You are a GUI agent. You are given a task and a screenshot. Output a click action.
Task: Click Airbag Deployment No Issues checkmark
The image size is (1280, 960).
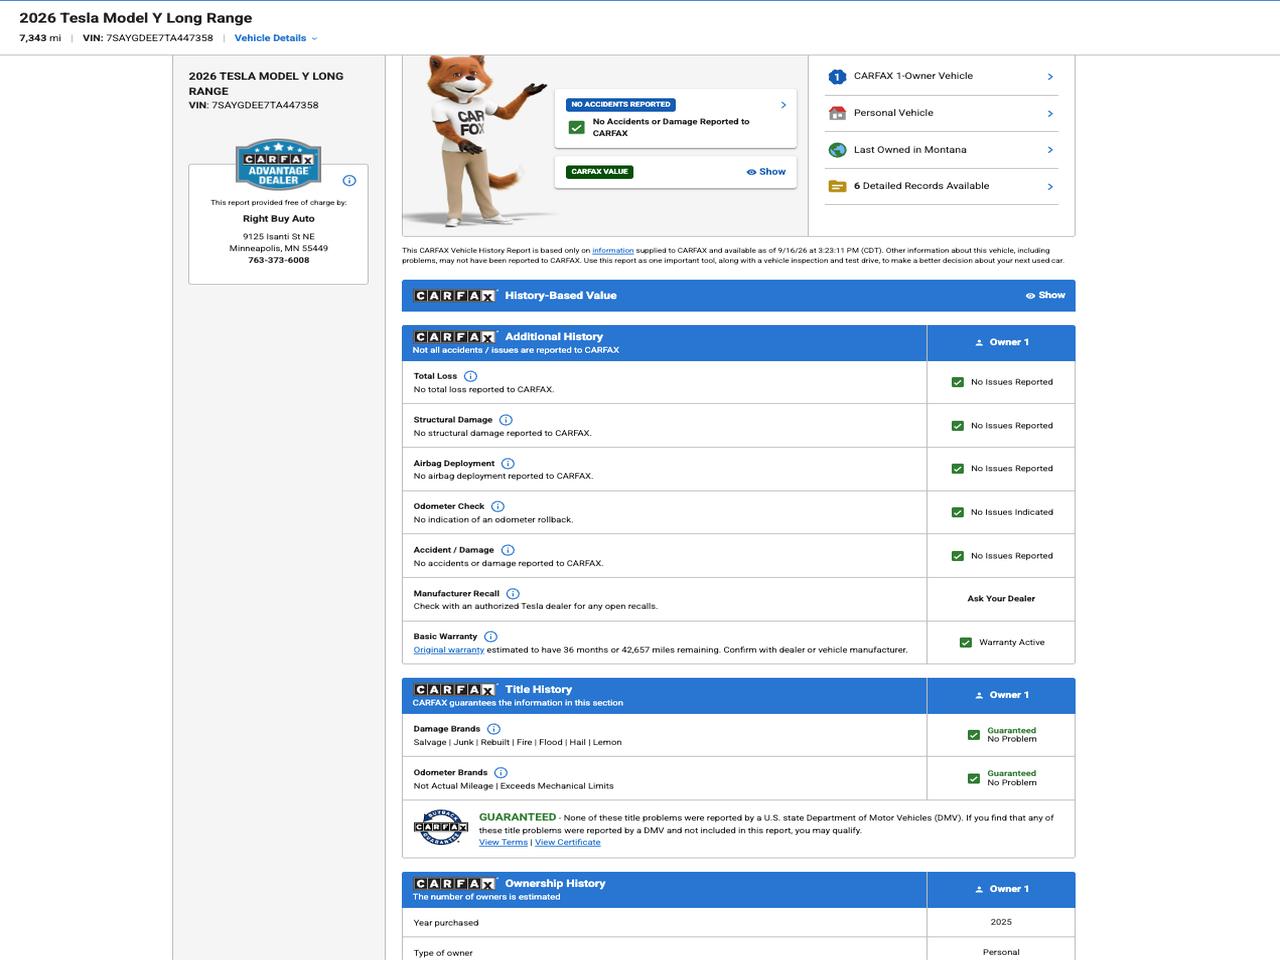(x=958, y=469)
